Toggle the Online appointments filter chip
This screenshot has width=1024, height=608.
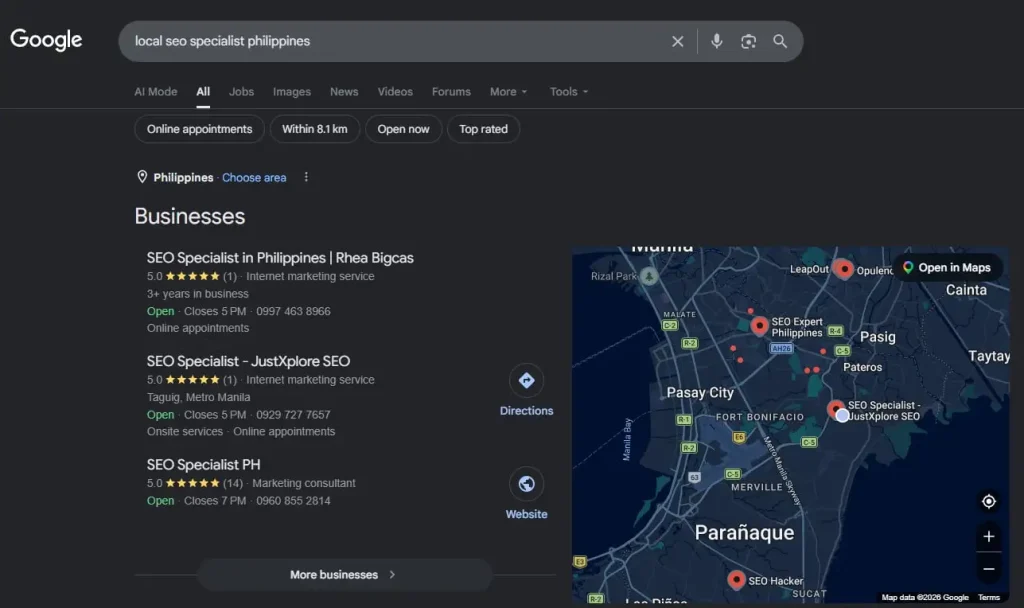(x=199, y=129)
